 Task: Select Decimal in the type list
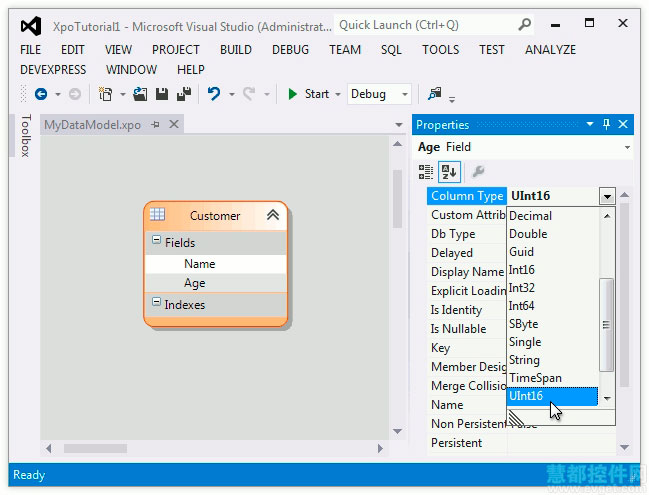tap(553, 216)
